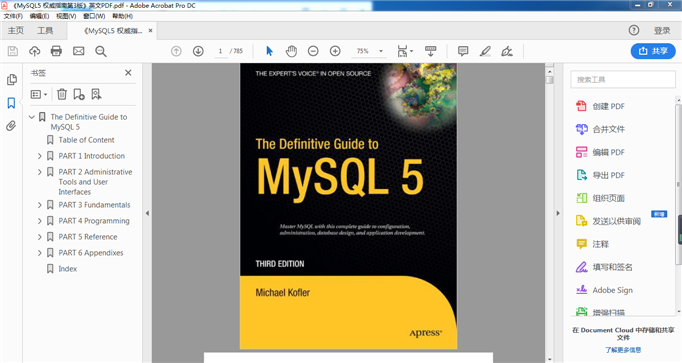Expand PART 5 Reference bookmark
Image resolution: width=682 pixels, height=363 pixels.
pyautogui.click(x=40, y=237)
